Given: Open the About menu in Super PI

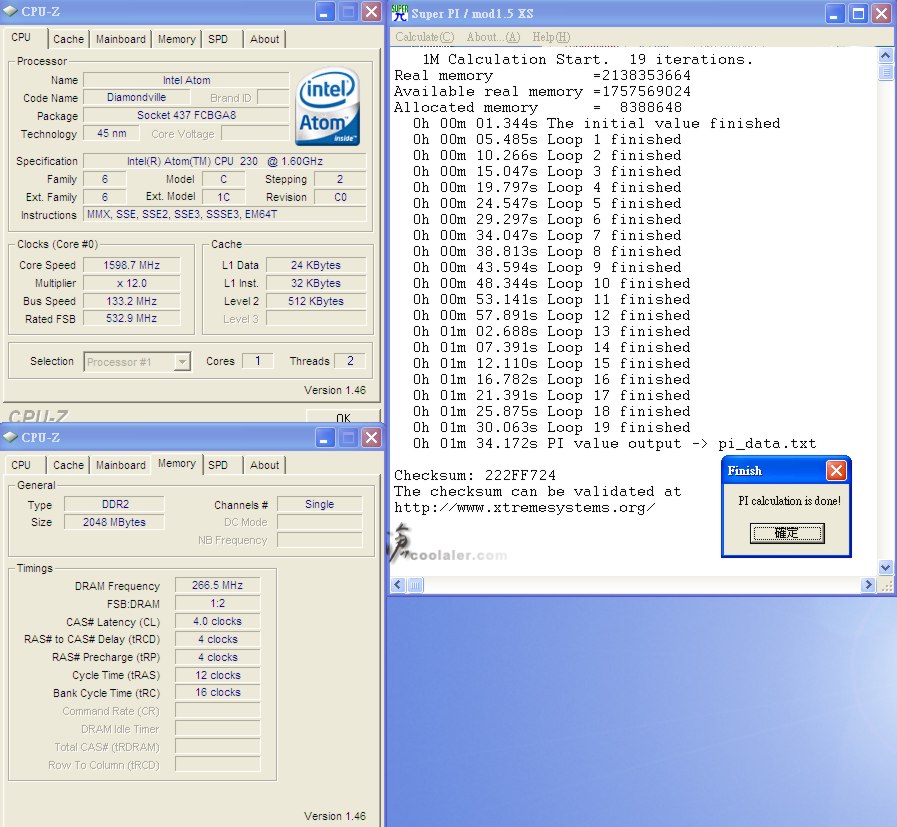Looking at the screenshot, I should pyautogui.click(x=493, y=37).
